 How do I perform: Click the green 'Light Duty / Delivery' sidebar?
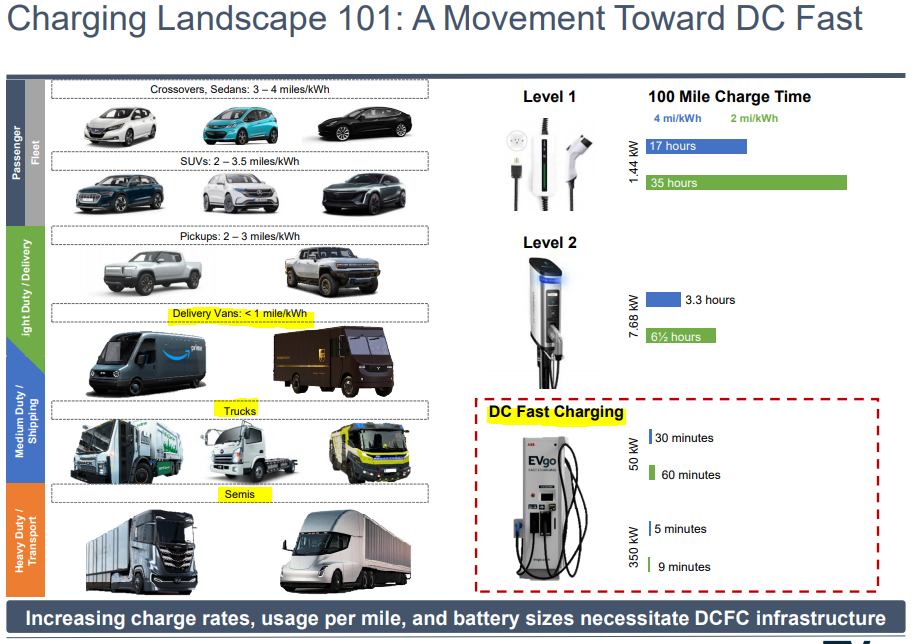pyautogui.click(x=26, y=293)
